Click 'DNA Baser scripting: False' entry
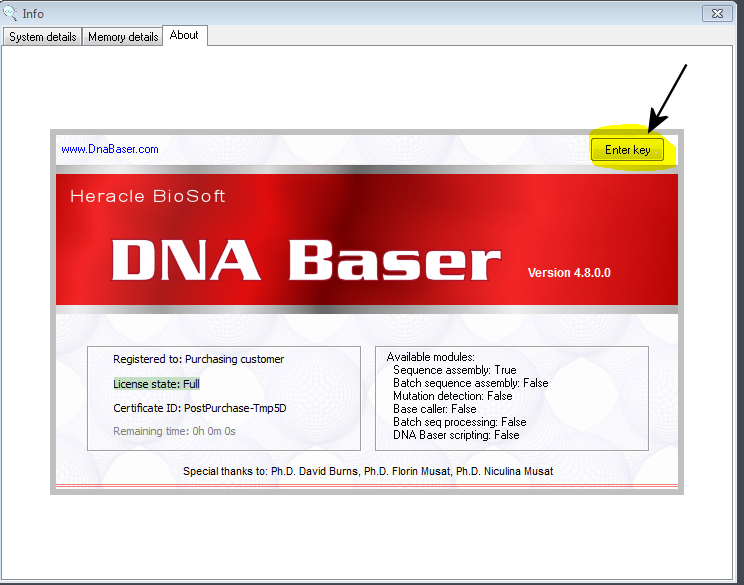This screenshot has height=585, width=744. pos(456,435)
